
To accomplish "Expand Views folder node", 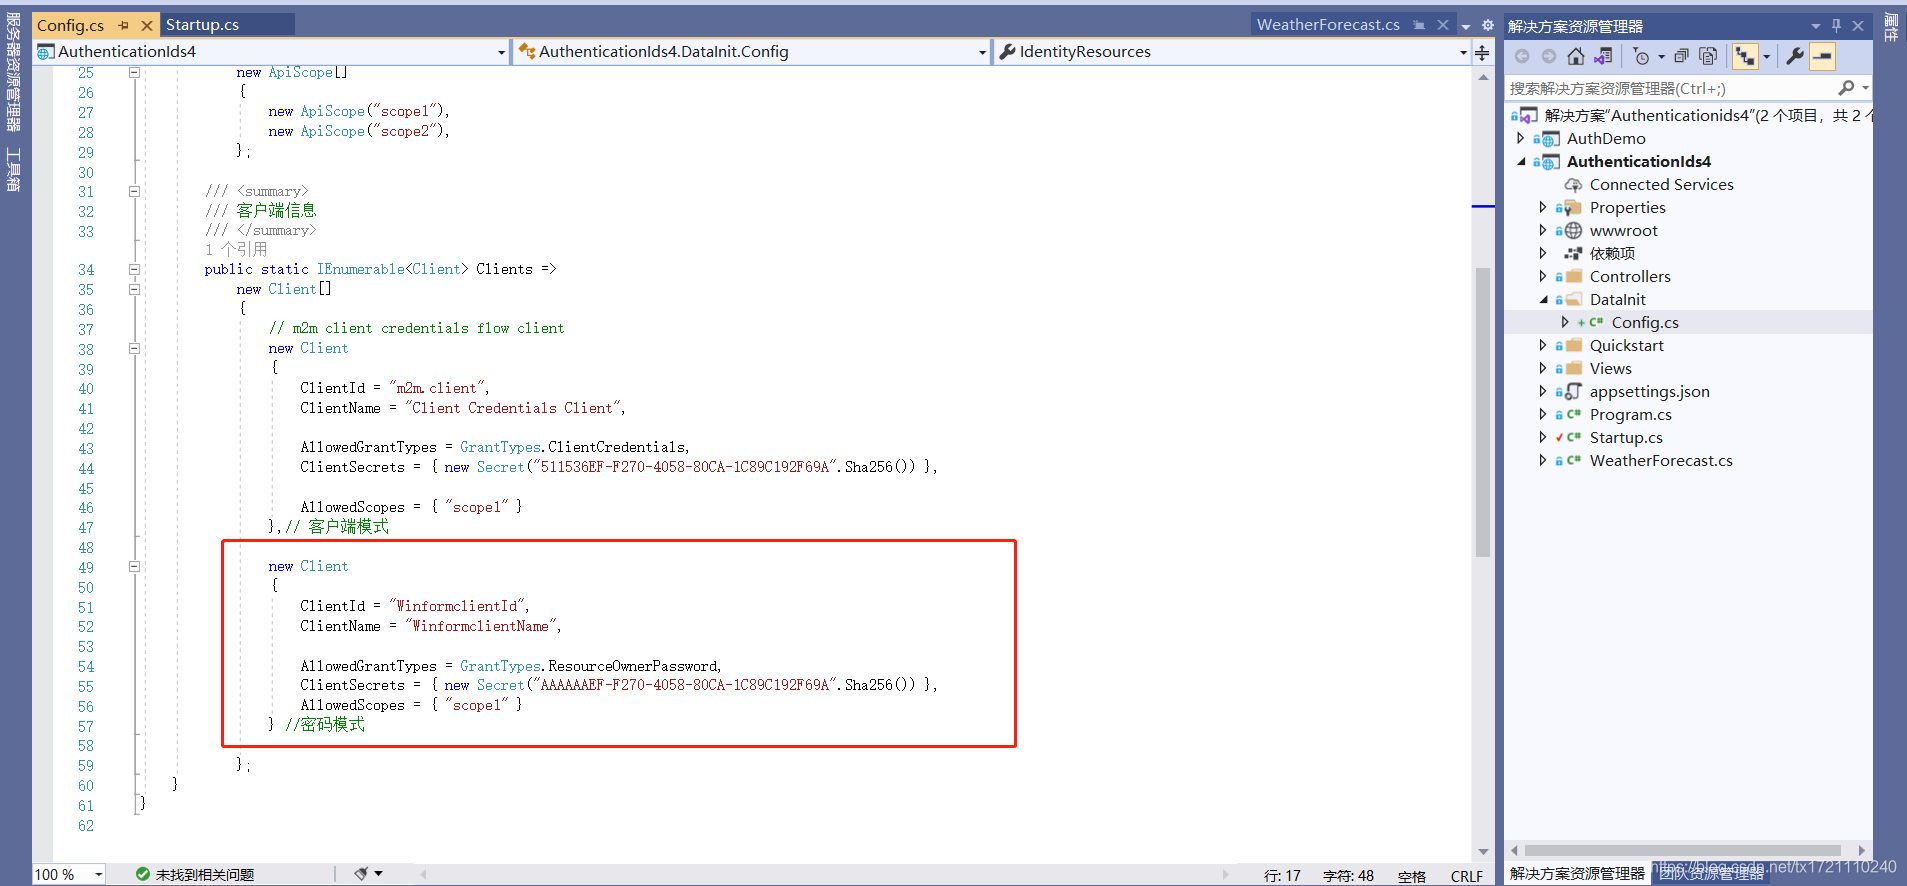I will point(1543,368).
